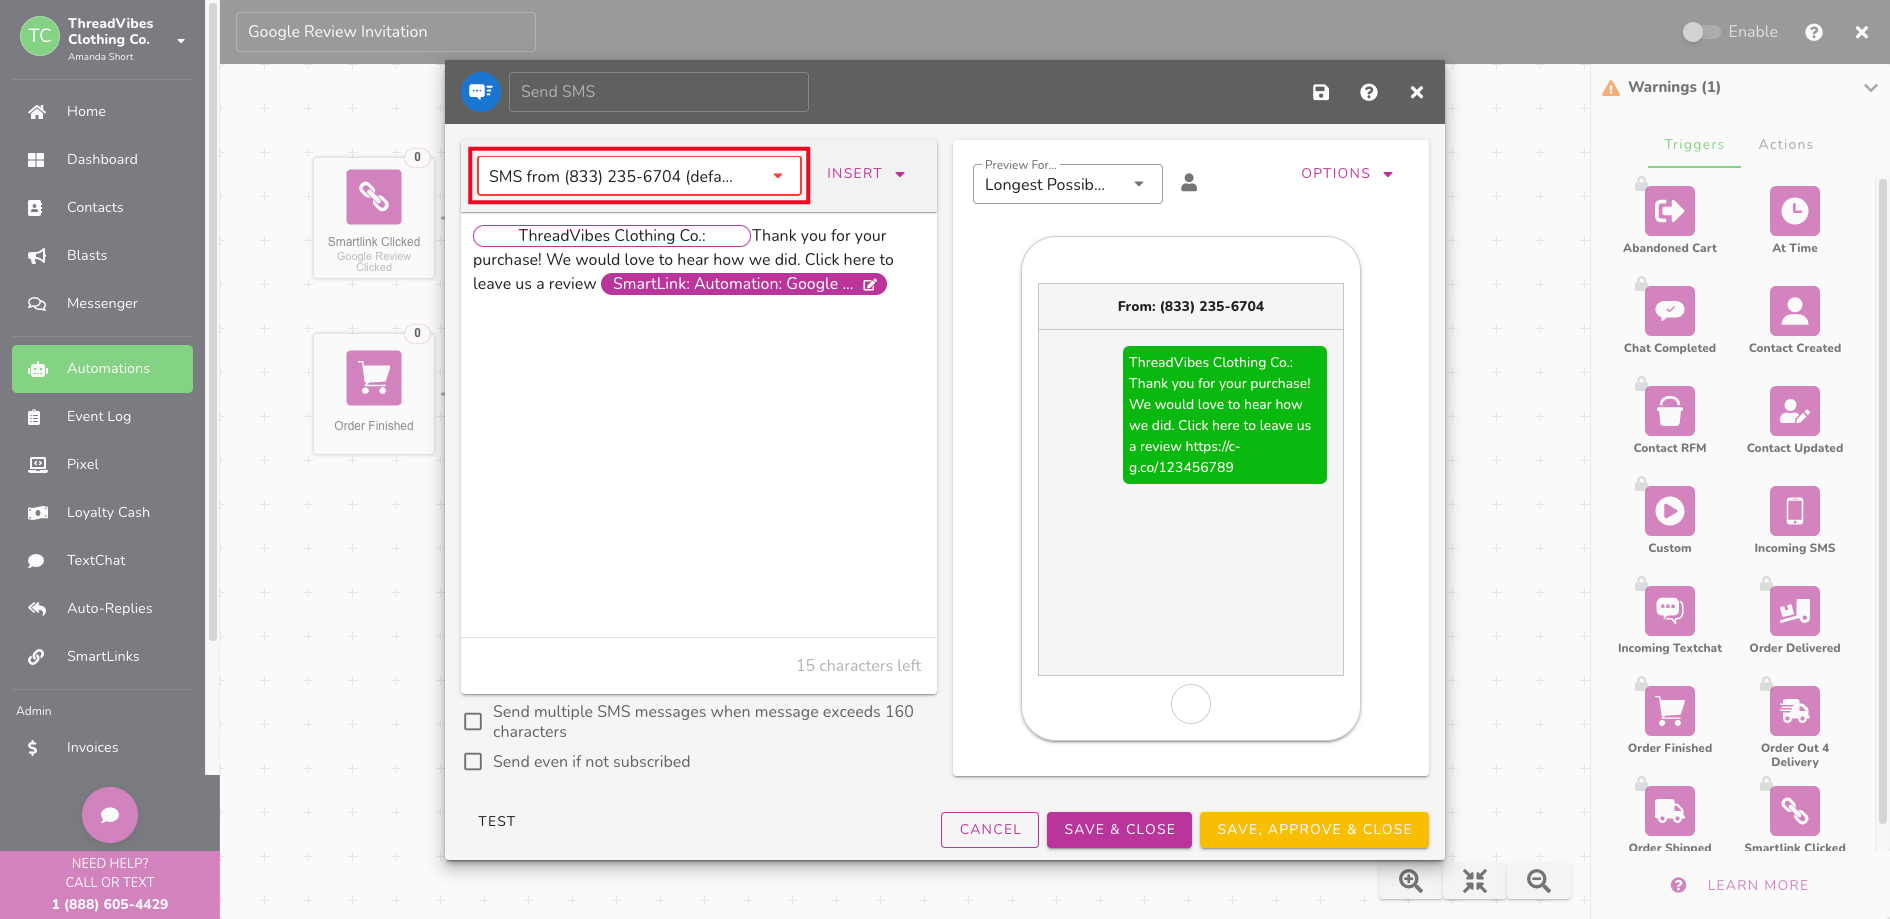This screenshot has width=1890, height=919.
Task: Go to Home in sidebar
Action: click(102, 111)
